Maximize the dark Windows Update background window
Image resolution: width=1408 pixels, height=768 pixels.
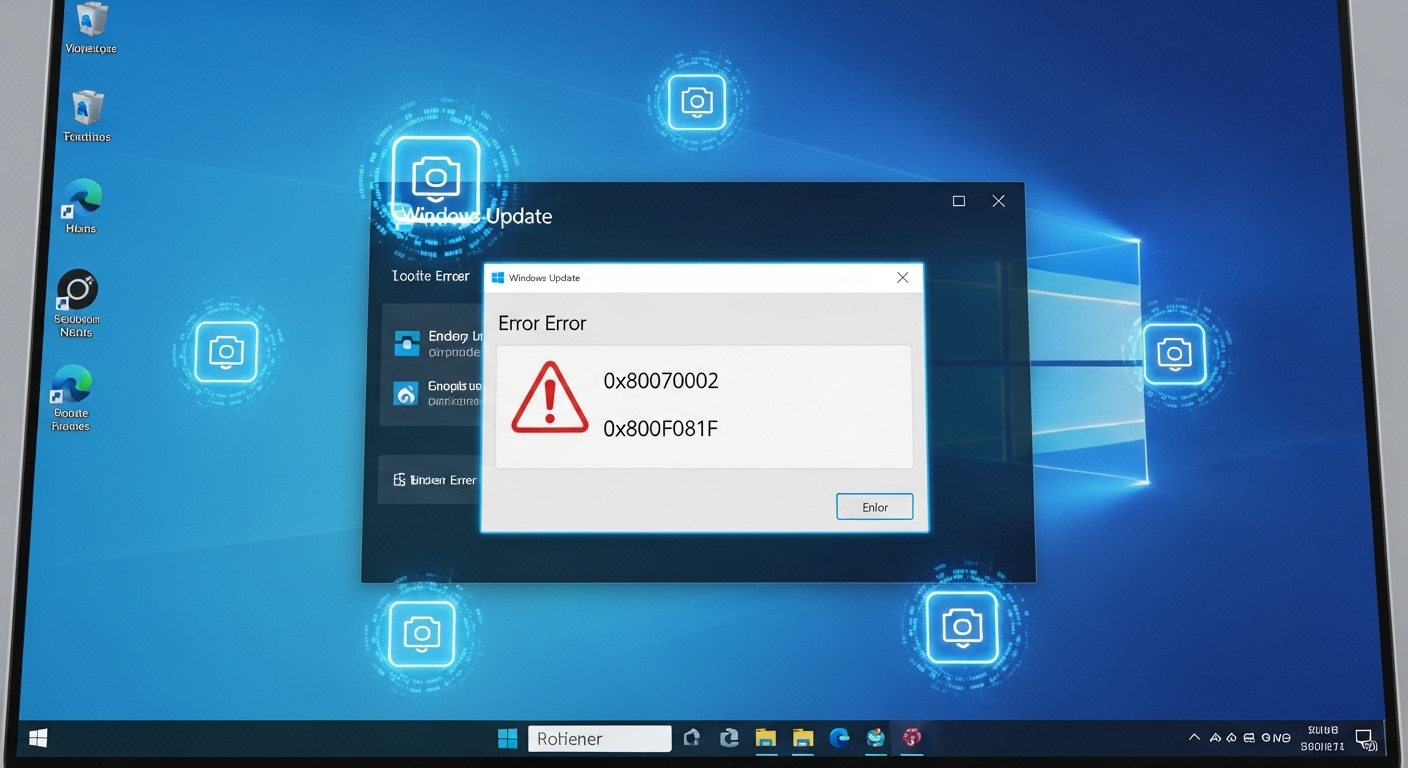click(959, 201)
